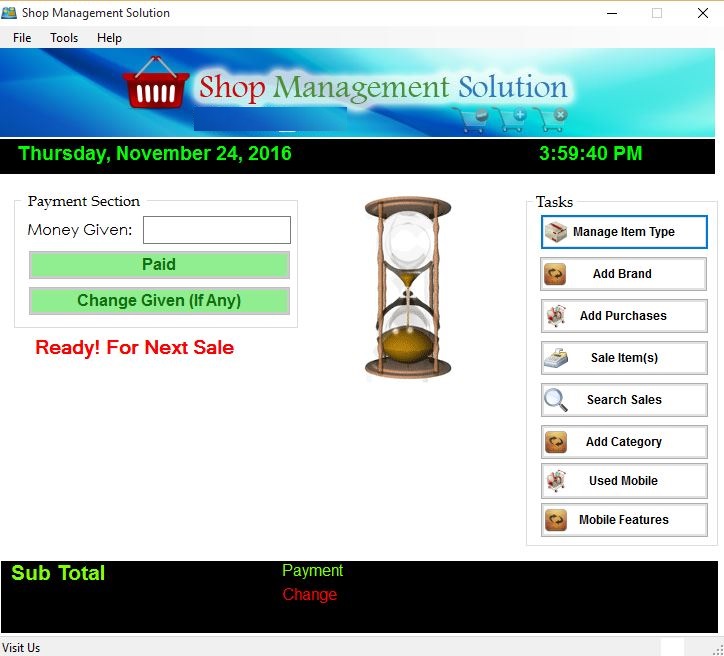Click the green Paid button
The height and width of the screenshot is (656, 724).
[x=159, y=265]
